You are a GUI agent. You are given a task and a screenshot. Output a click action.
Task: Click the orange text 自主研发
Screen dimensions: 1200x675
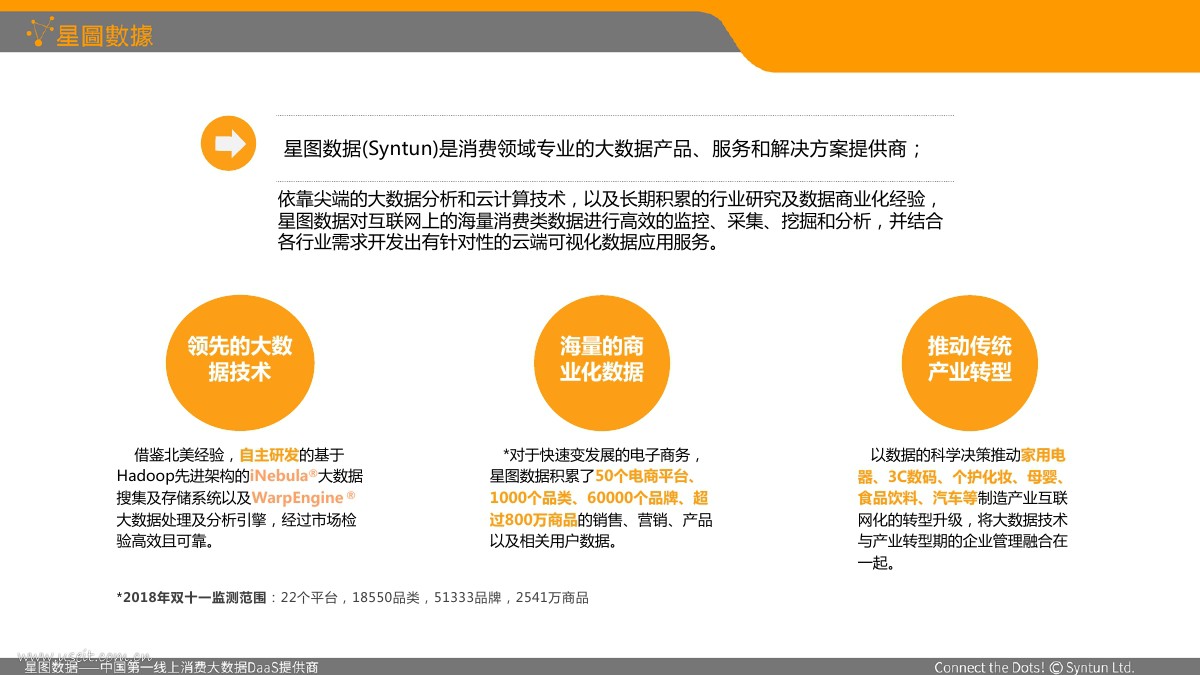tap(269, 454)
